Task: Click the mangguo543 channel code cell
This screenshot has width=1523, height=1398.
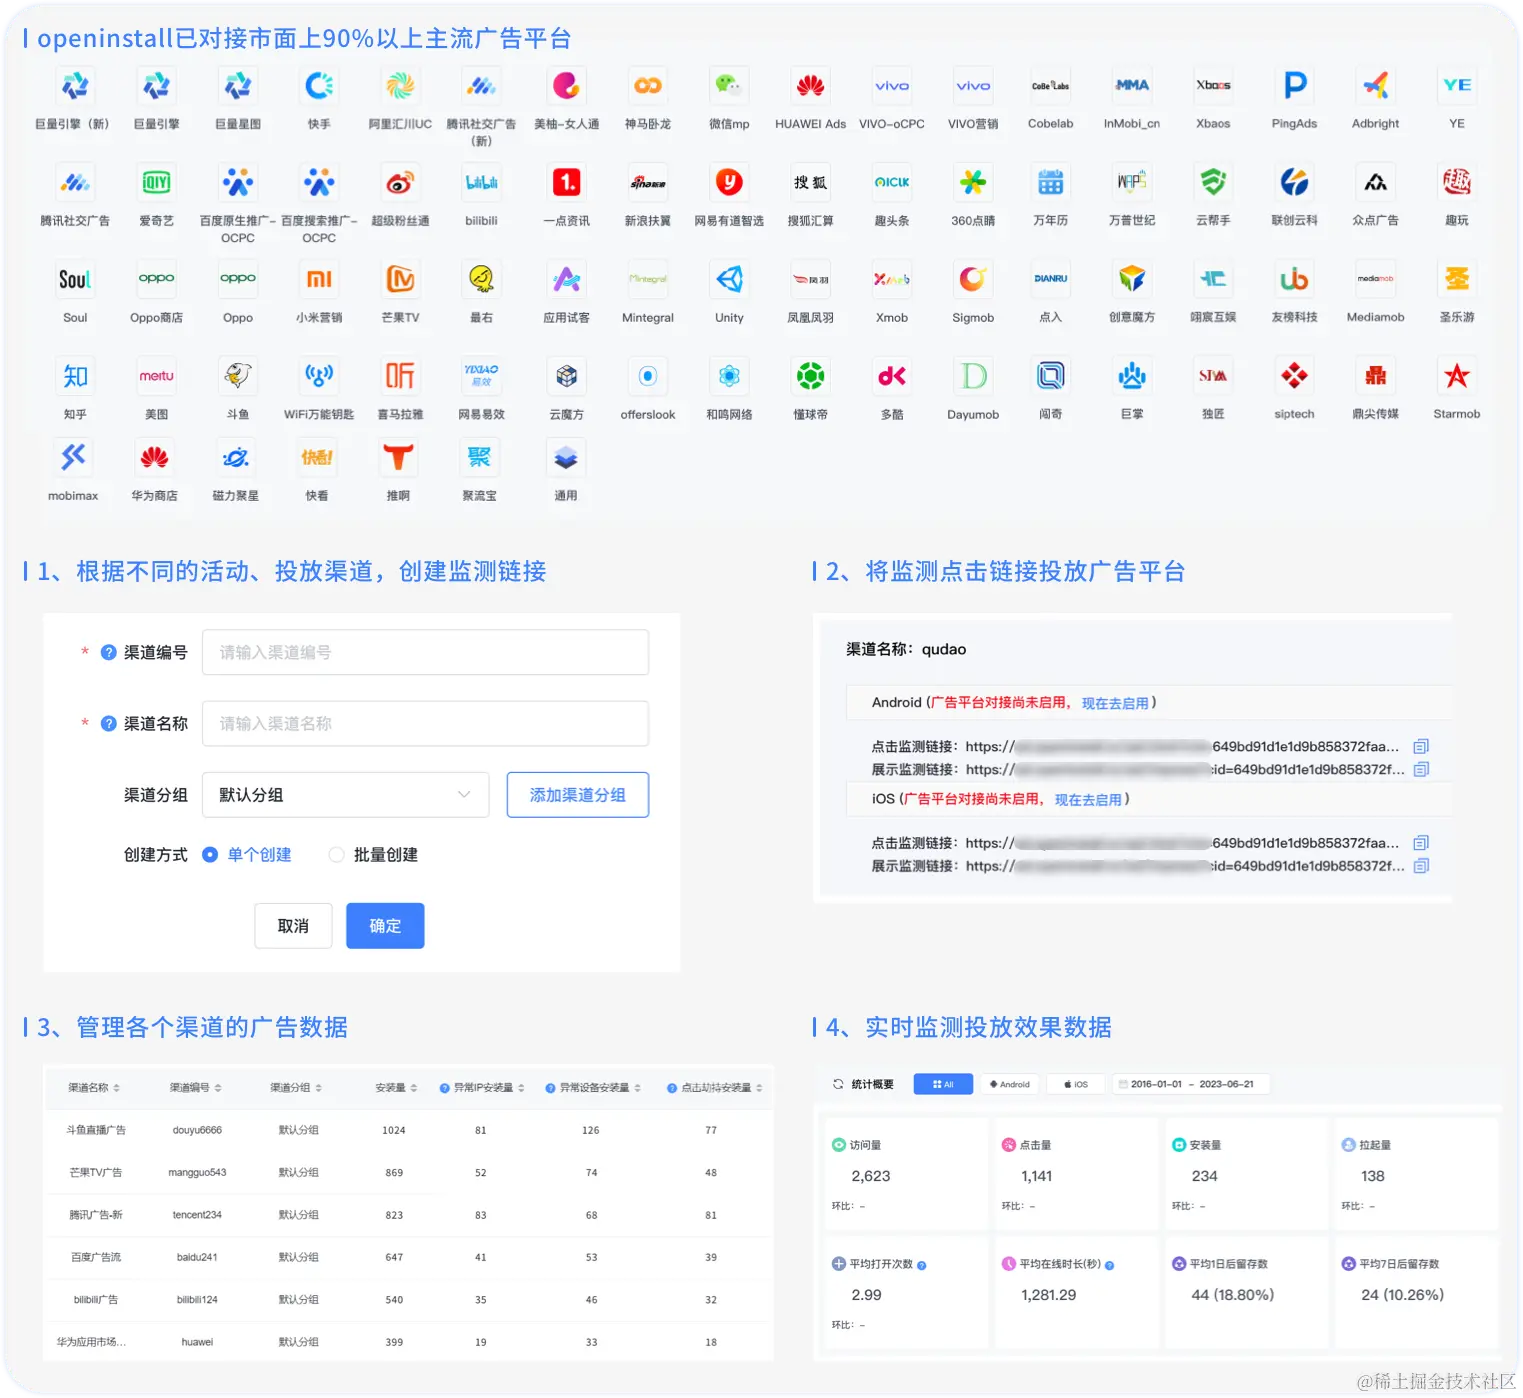Action: pyautogui.click(x=197, y=1172)
